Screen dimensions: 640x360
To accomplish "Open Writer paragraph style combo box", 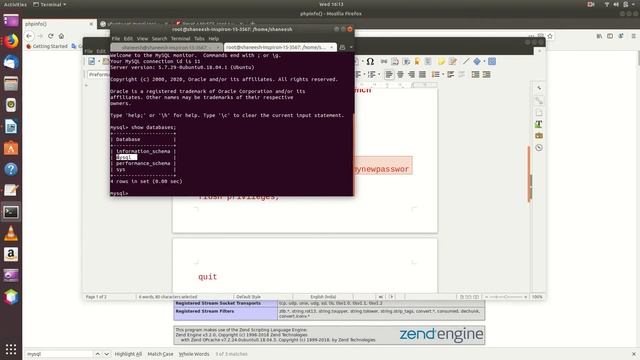I will point(98,74).
